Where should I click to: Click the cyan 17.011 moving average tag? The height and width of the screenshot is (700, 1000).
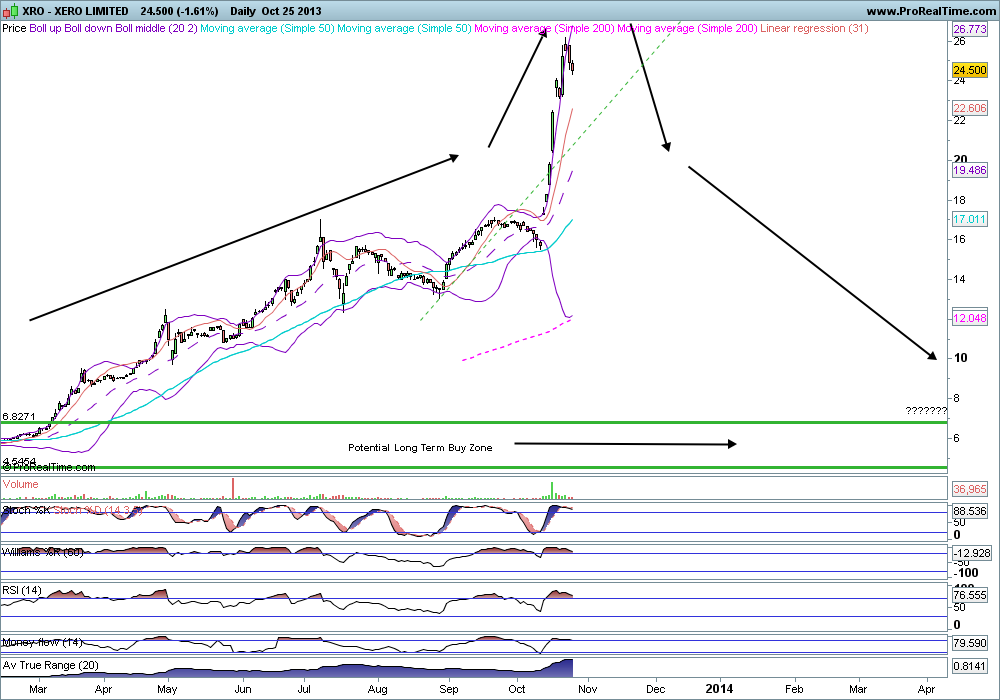point(969,219)
